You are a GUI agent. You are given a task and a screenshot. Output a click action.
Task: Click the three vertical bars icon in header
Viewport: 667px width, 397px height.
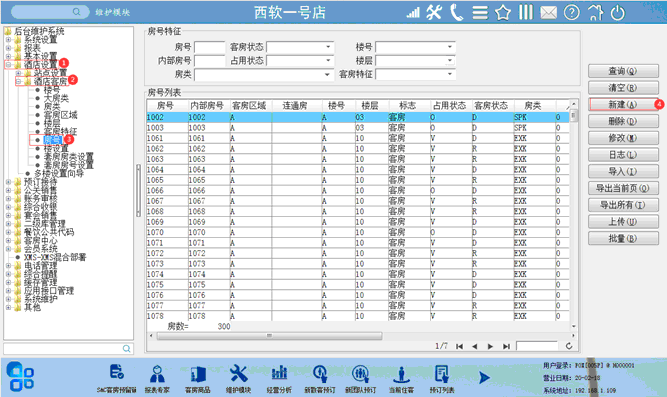pyautogui.click(x=526, y=12)
